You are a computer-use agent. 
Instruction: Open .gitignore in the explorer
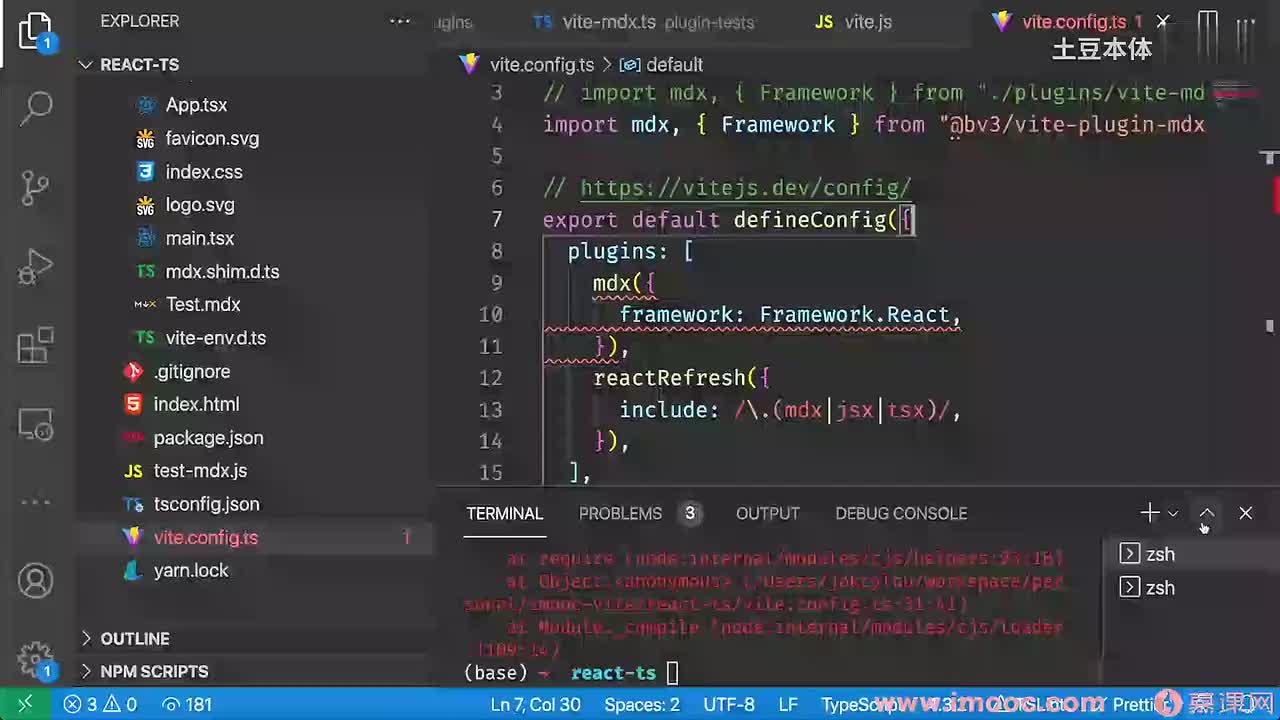[192, 371]
